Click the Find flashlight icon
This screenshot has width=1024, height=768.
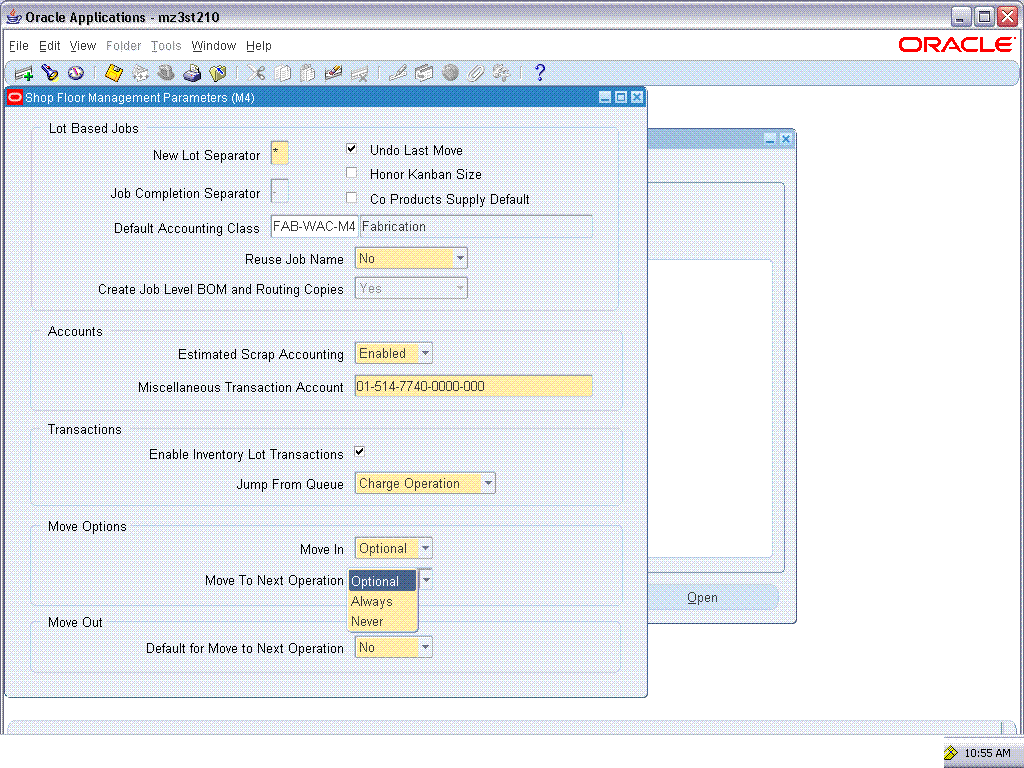[50, 72]
